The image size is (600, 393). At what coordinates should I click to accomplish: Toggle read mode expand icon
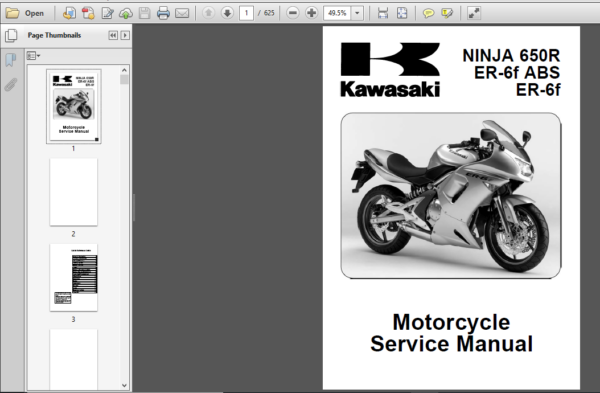coord(474,13)
